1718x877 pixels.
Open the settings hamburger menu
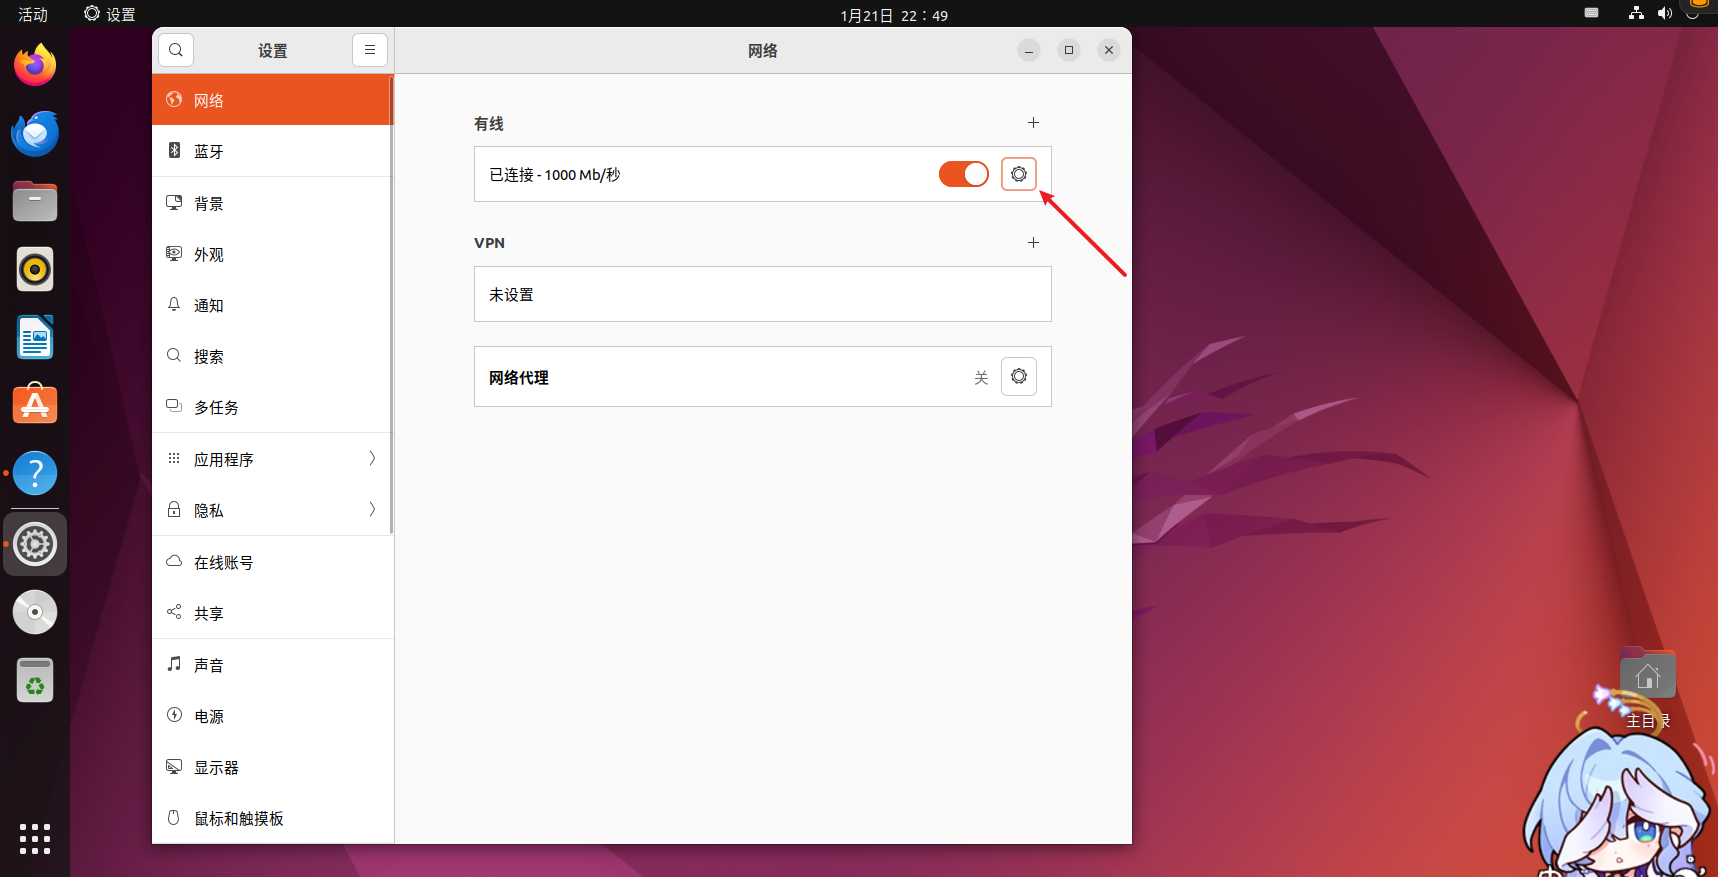(x=370, y=50)
